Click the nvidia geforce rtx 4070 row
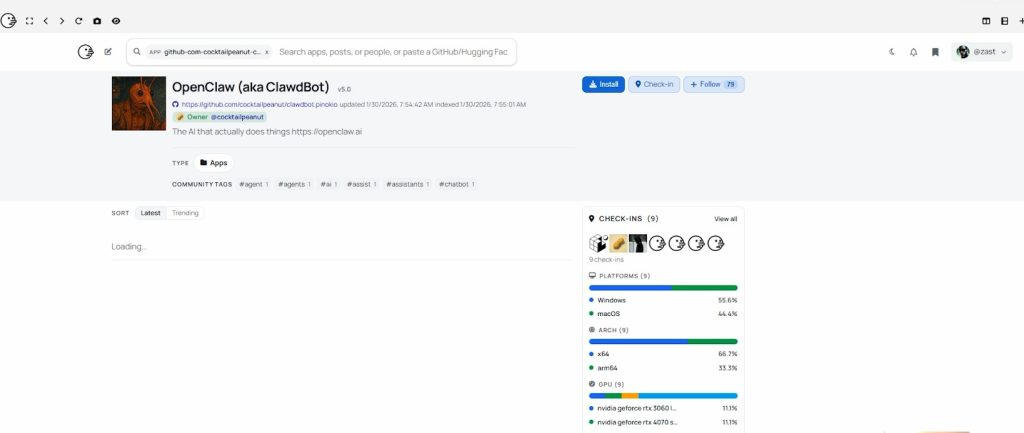1024x433 pixels. tap(663, 423)
